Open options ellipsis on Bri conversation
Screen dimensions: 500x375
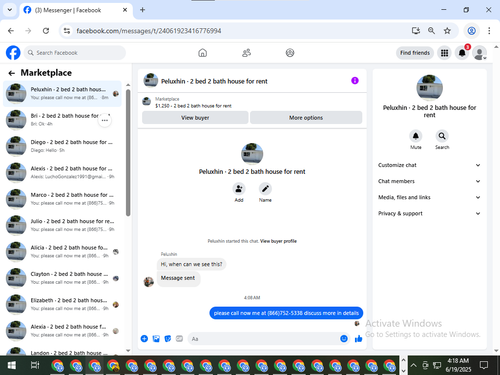[x=105, y=120]
